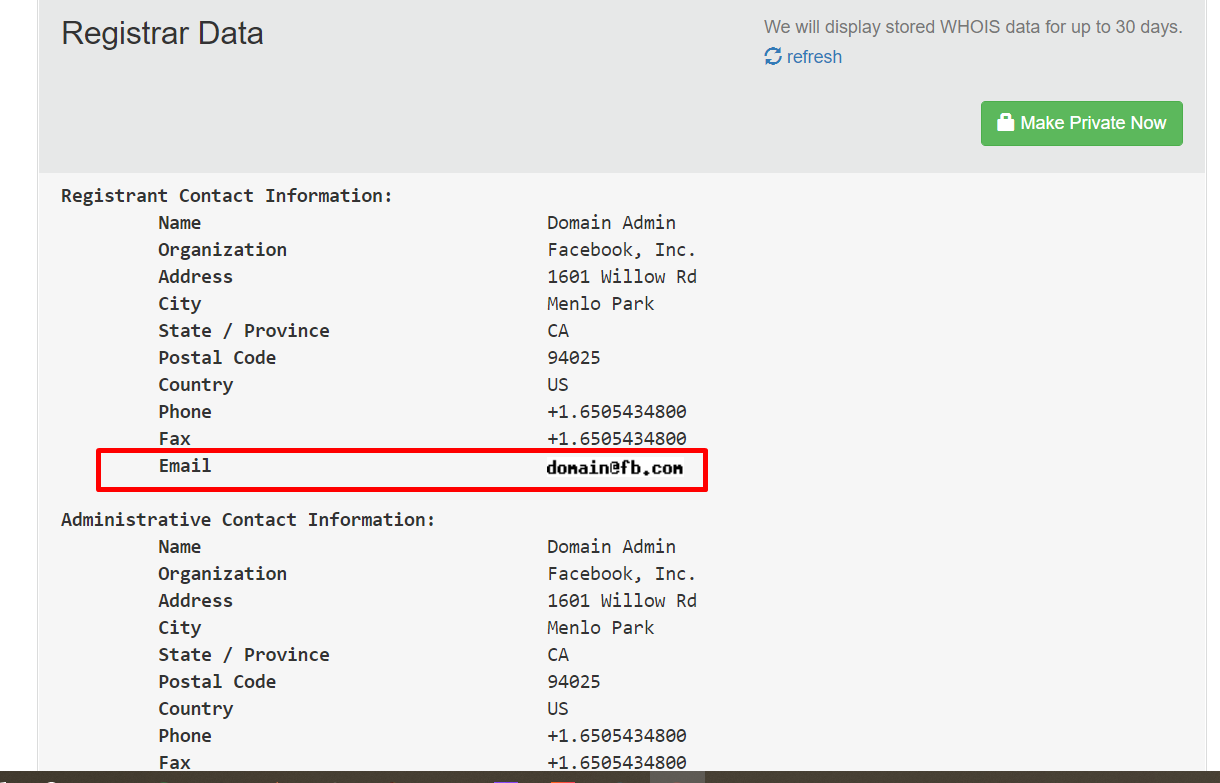The height and width of the screenshot is (783, 1220).
Task: Click the Registrant Email label
Action: click(185, 466)
